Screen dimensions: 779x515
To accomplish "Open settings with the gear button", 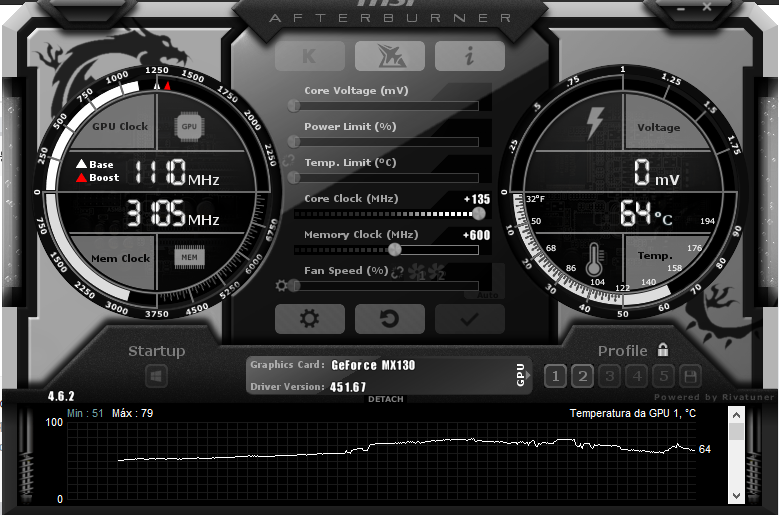I will click(310, 318).
